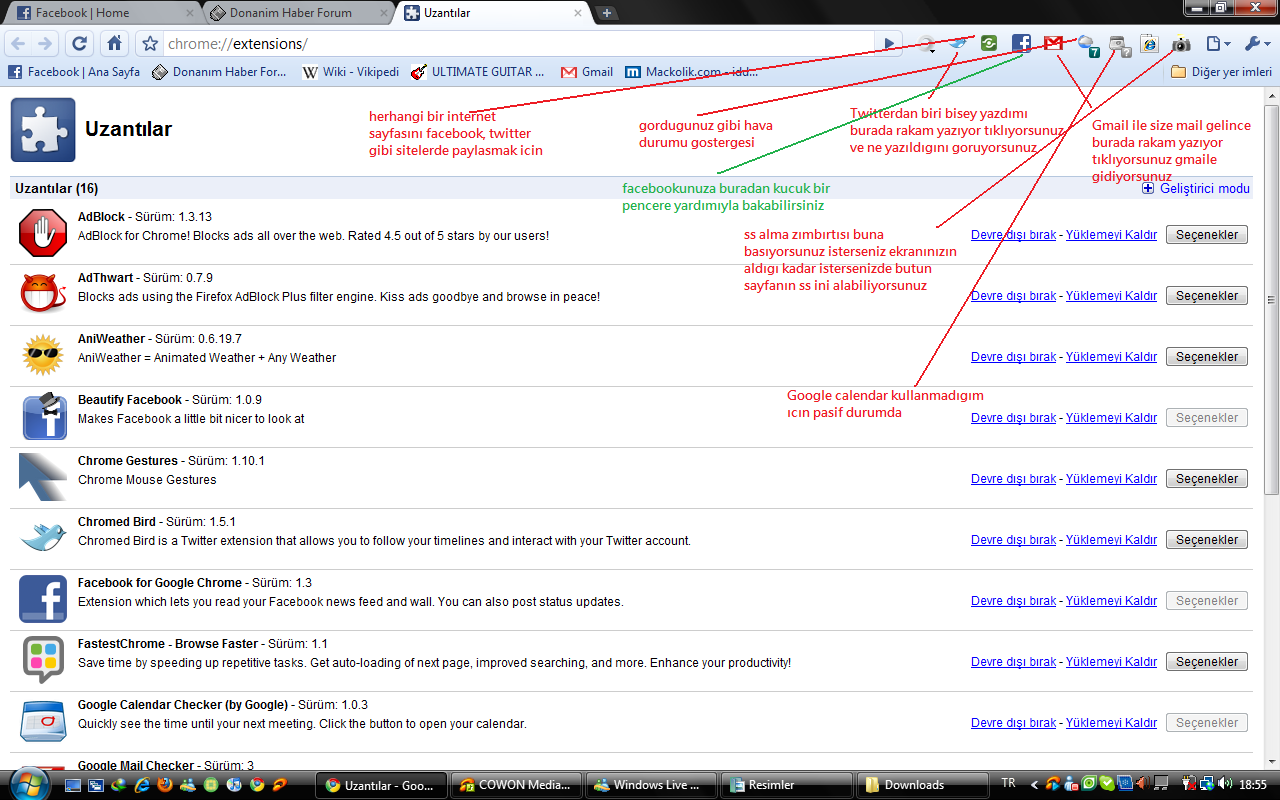Go back using the back arrow

coord(18,44)
